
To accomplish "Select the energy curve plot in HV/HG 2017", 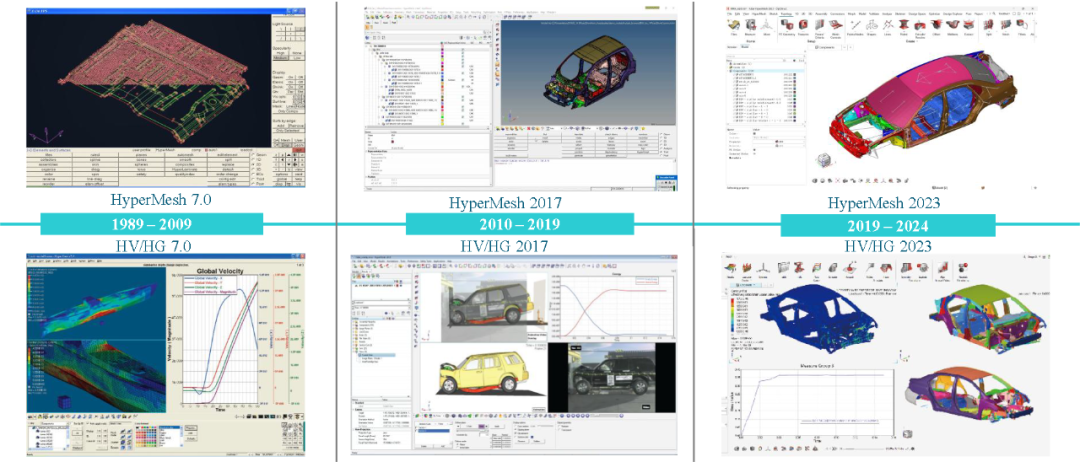I will [x=614, y=305].
